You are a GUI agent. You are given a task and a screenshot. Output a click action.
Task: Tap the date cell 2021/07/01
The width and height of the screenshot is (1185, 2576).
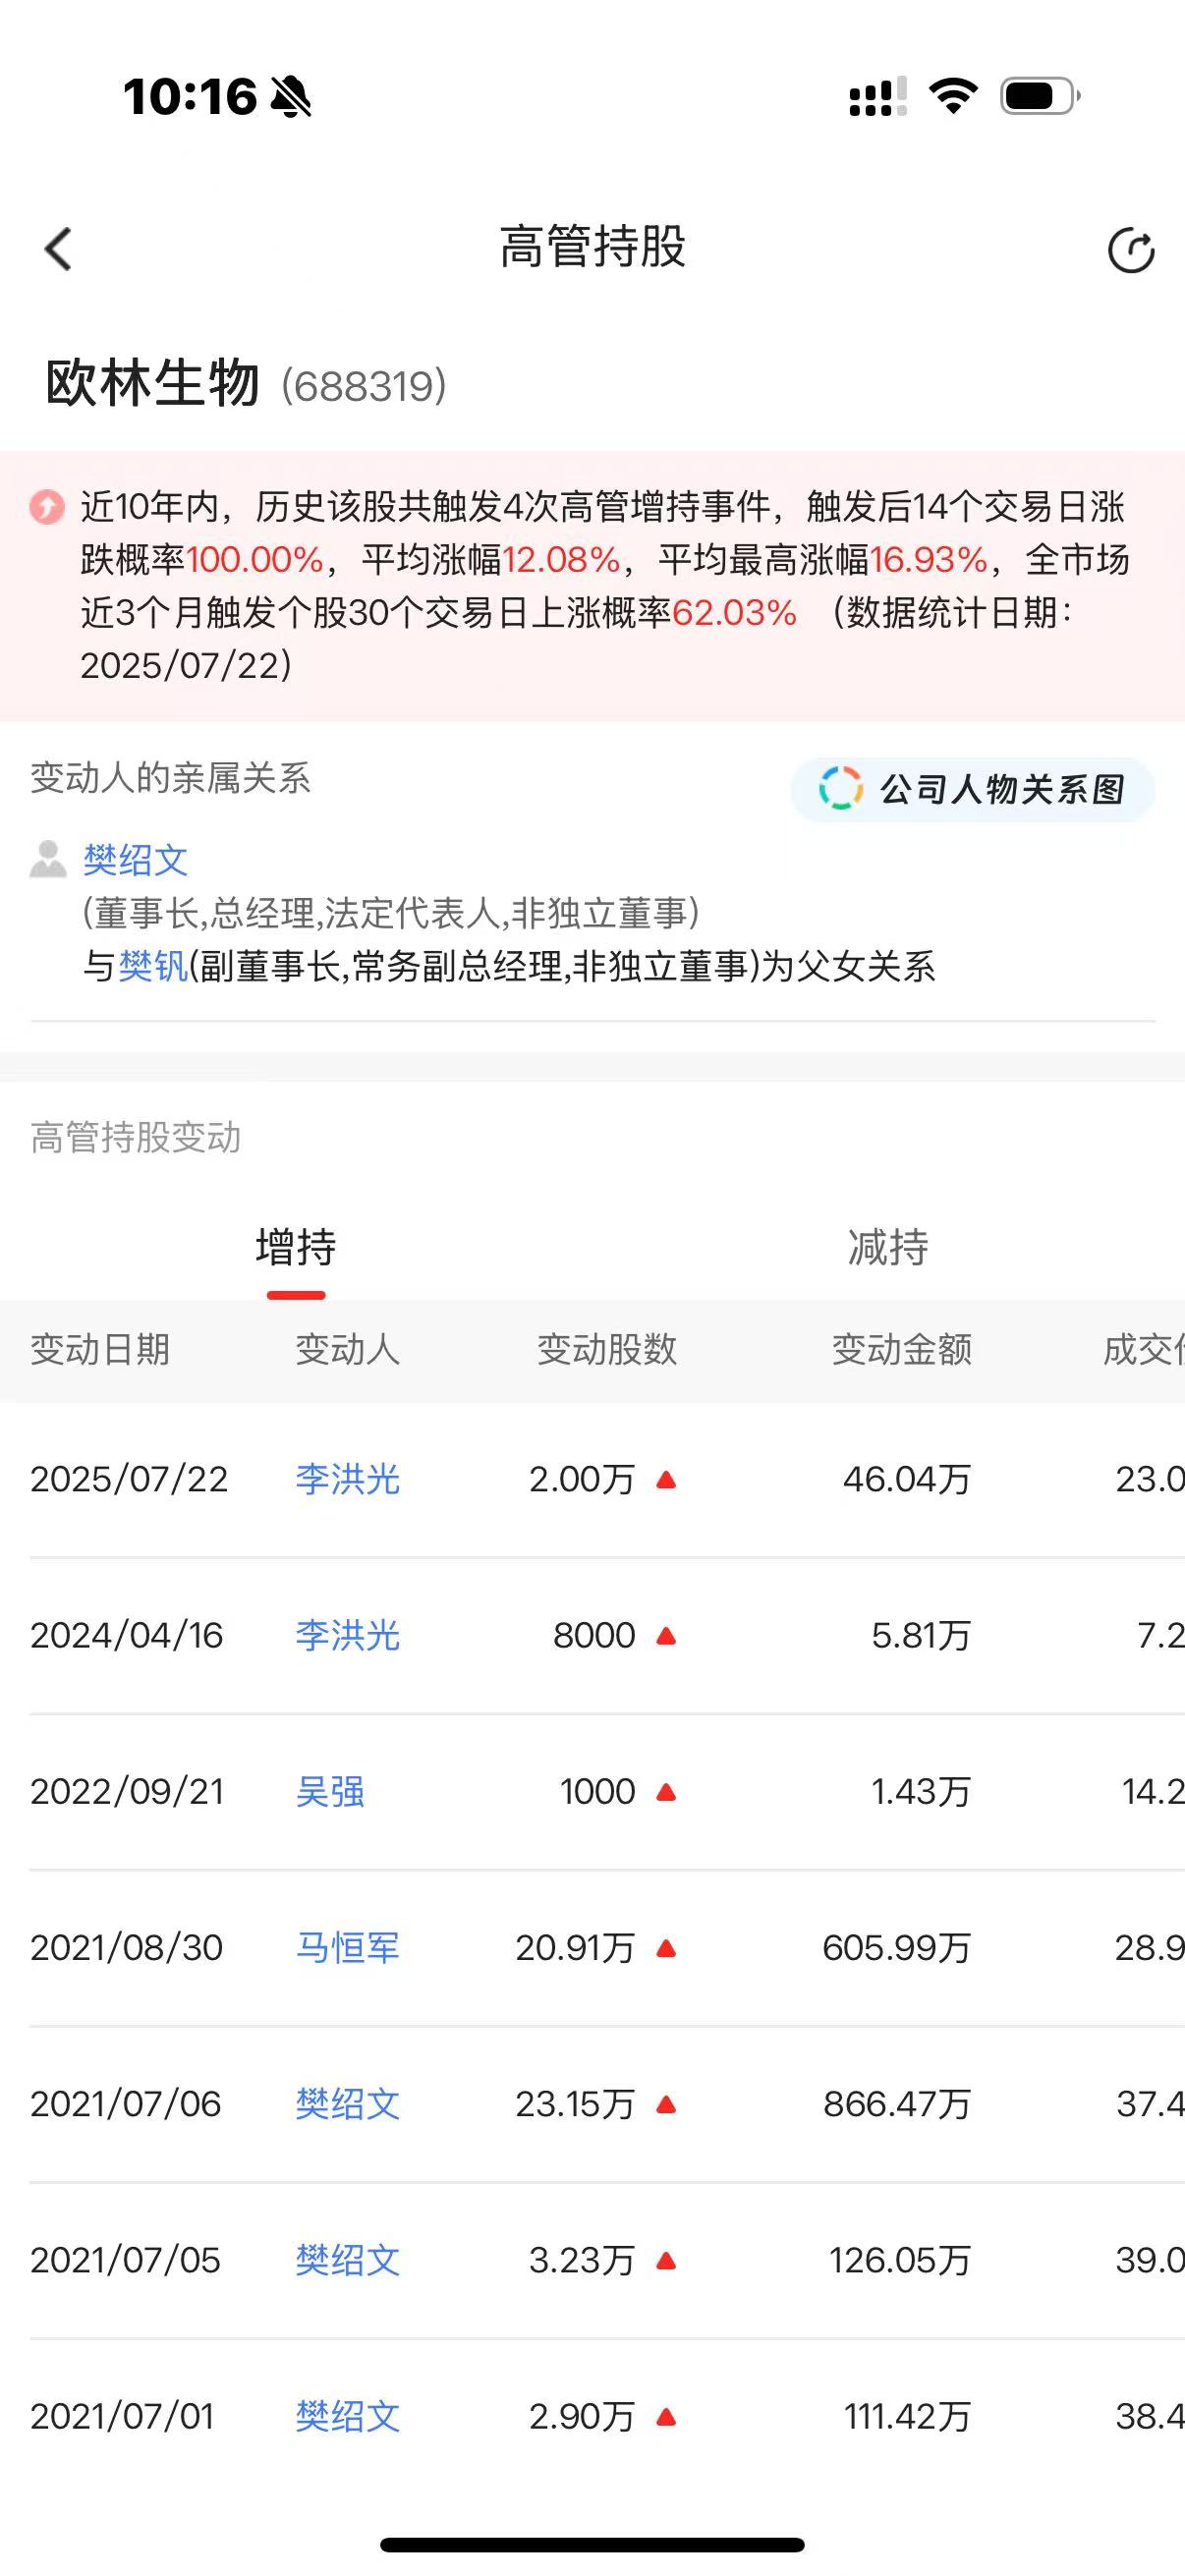tap(122, 2416)
